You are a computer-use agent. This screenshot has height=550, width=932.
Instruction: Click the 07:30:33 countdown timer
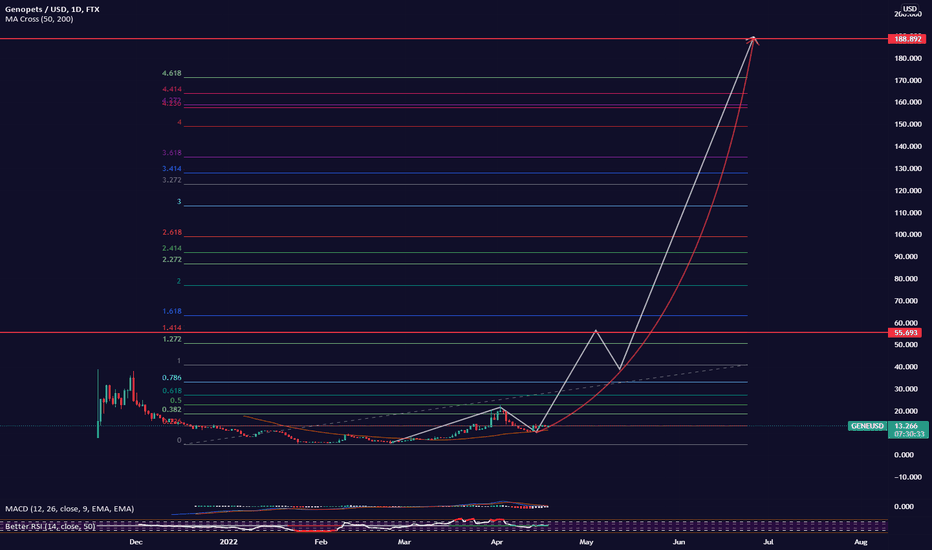[909, 434]
